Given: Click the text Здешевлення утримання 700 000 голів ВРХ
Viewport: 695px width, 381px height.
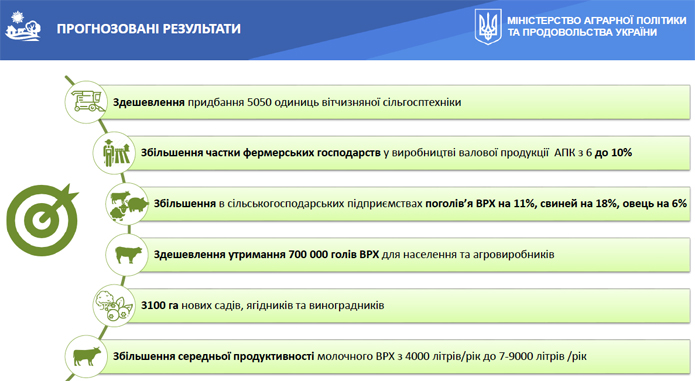Looking at the screenshot, I should pos(266,255).
